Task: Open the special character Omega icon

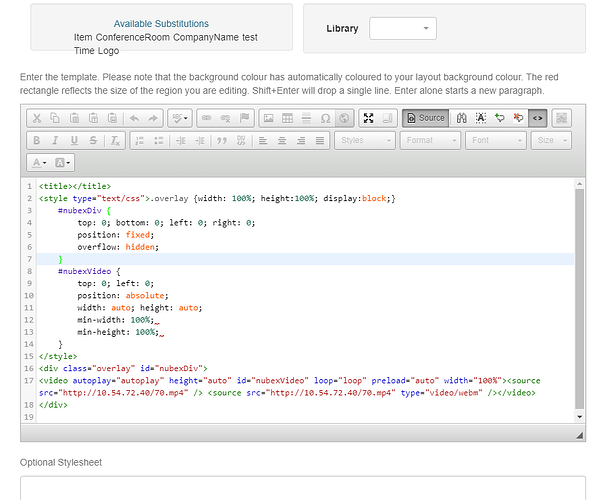Action: tap(325, 118)
